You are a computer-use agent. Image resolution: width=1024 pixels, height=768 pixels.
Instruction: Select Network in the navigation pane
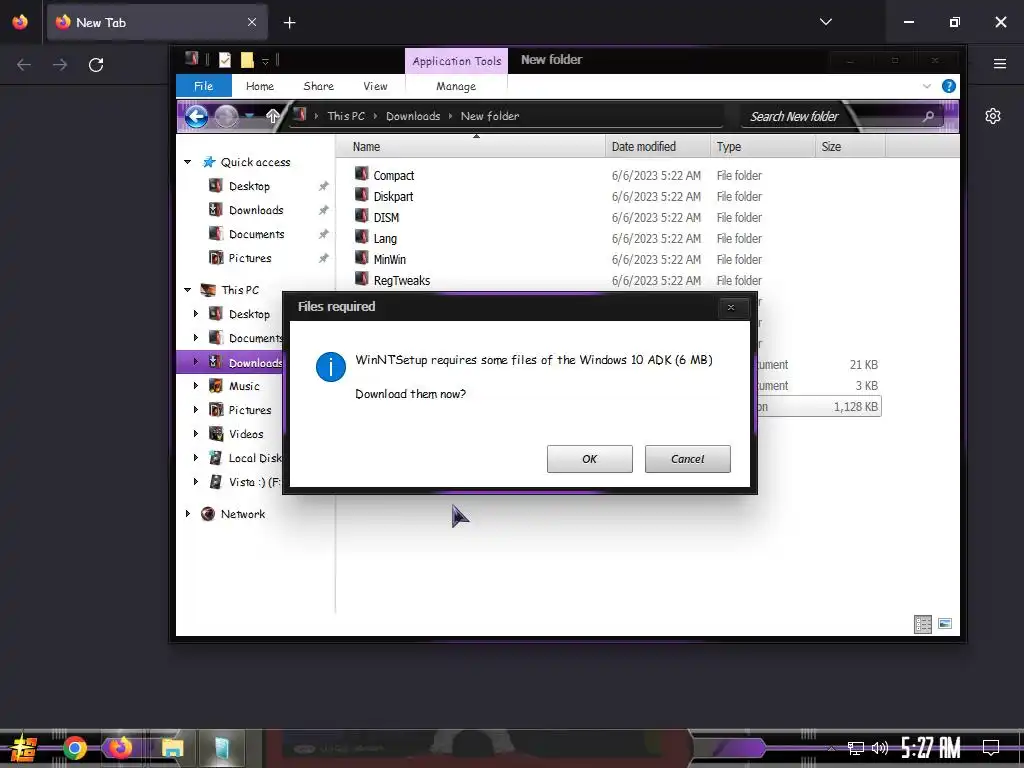coord(242,514)
